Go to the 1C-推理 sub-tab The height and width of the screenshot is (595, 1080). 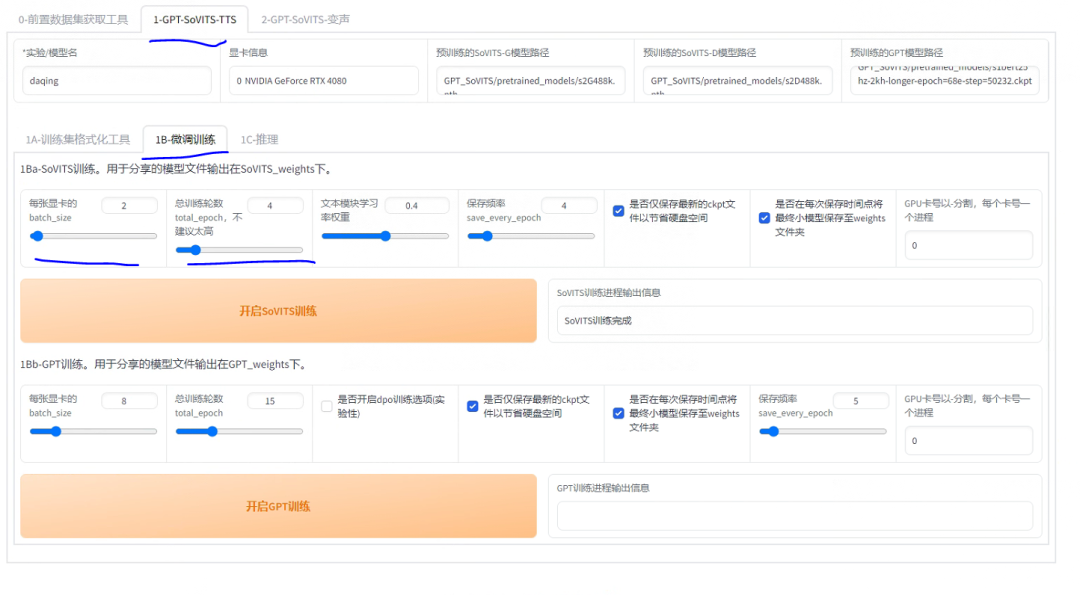tap(259, 139)
